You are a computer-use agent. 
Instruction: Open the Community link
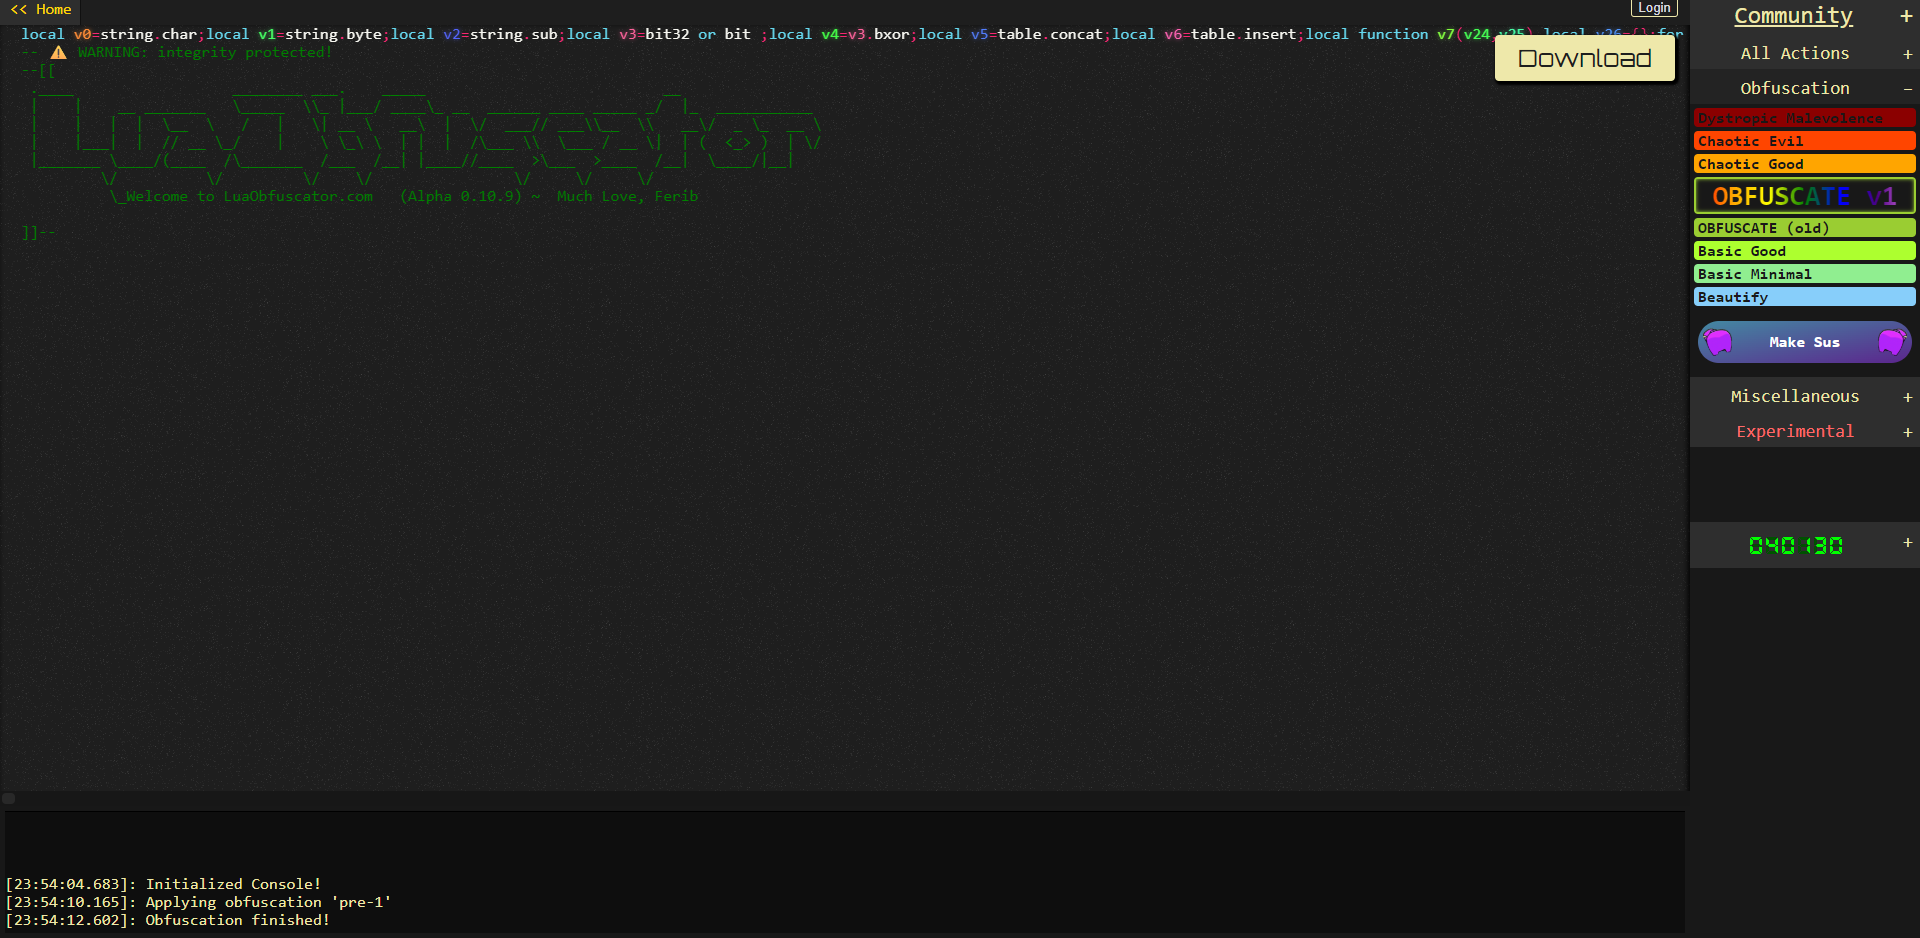click(x=1793, y=16)
